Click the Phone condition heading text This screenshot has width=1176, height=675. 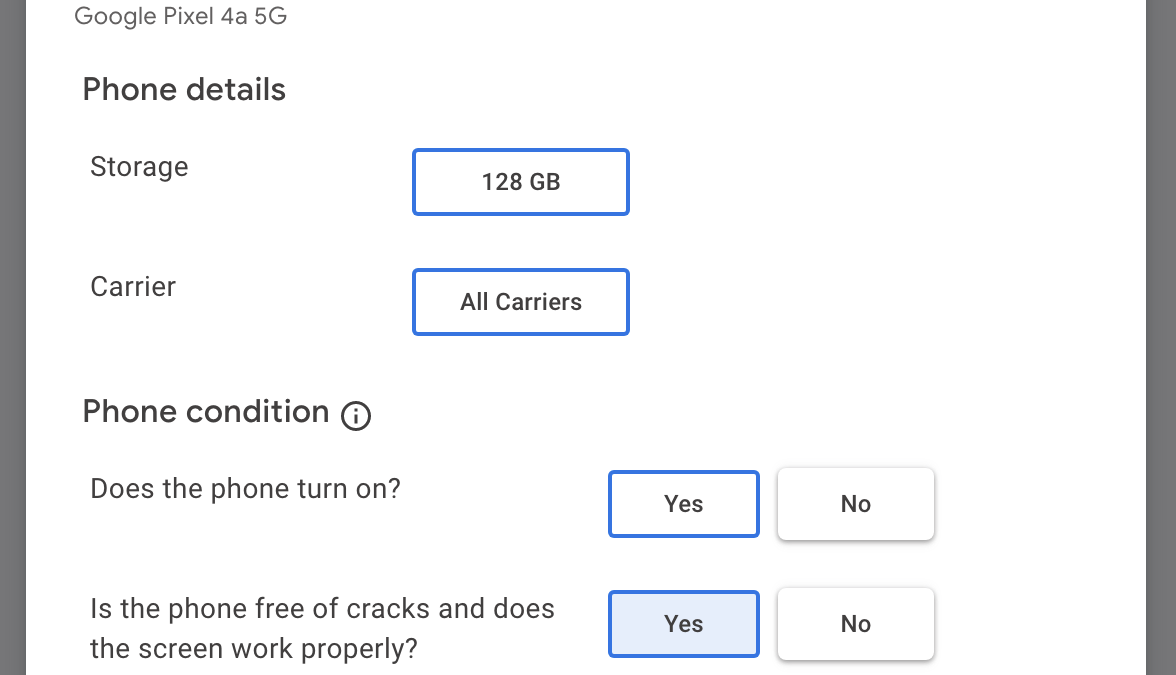pyautogui.click(x=206, y=412)
